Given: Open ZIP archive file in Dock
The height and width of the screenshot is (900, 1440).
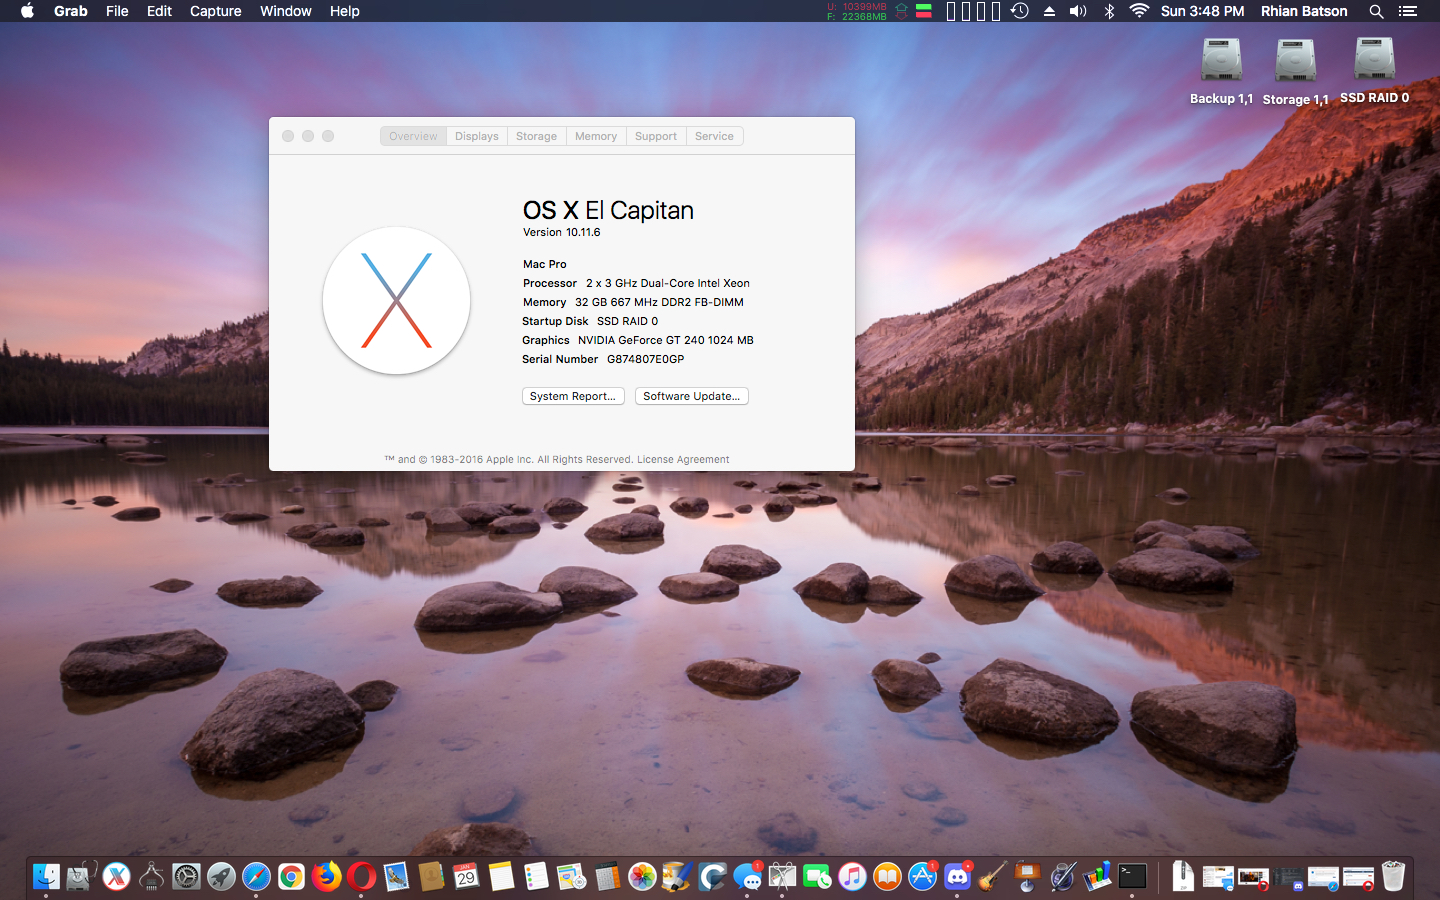Looking at the screenshot, I should (x=1183, y=877).
